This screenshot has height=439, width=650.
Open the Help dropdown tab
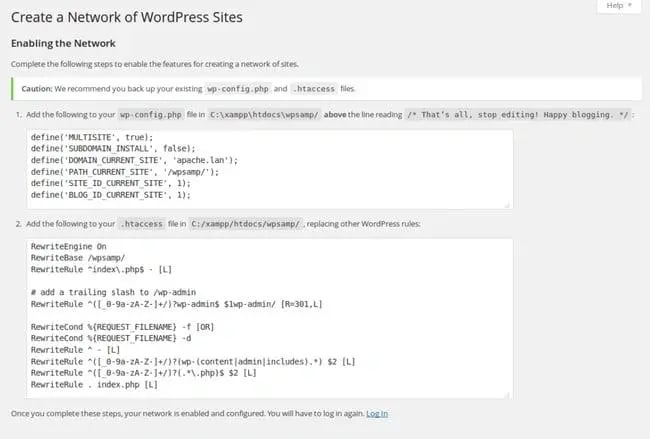click(618, 6)
